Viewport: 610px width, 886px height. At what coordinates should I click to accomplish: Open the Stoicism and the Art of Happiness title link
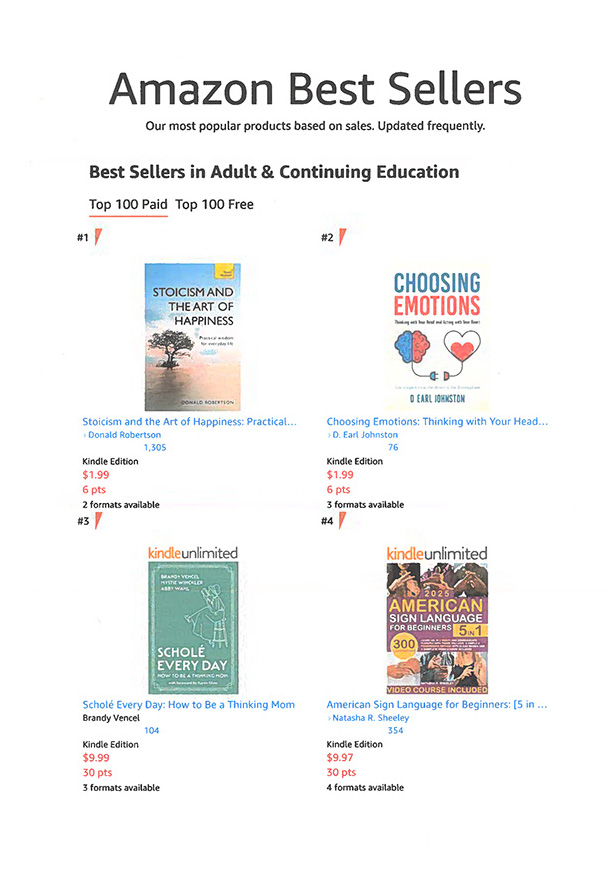[189, 422]
